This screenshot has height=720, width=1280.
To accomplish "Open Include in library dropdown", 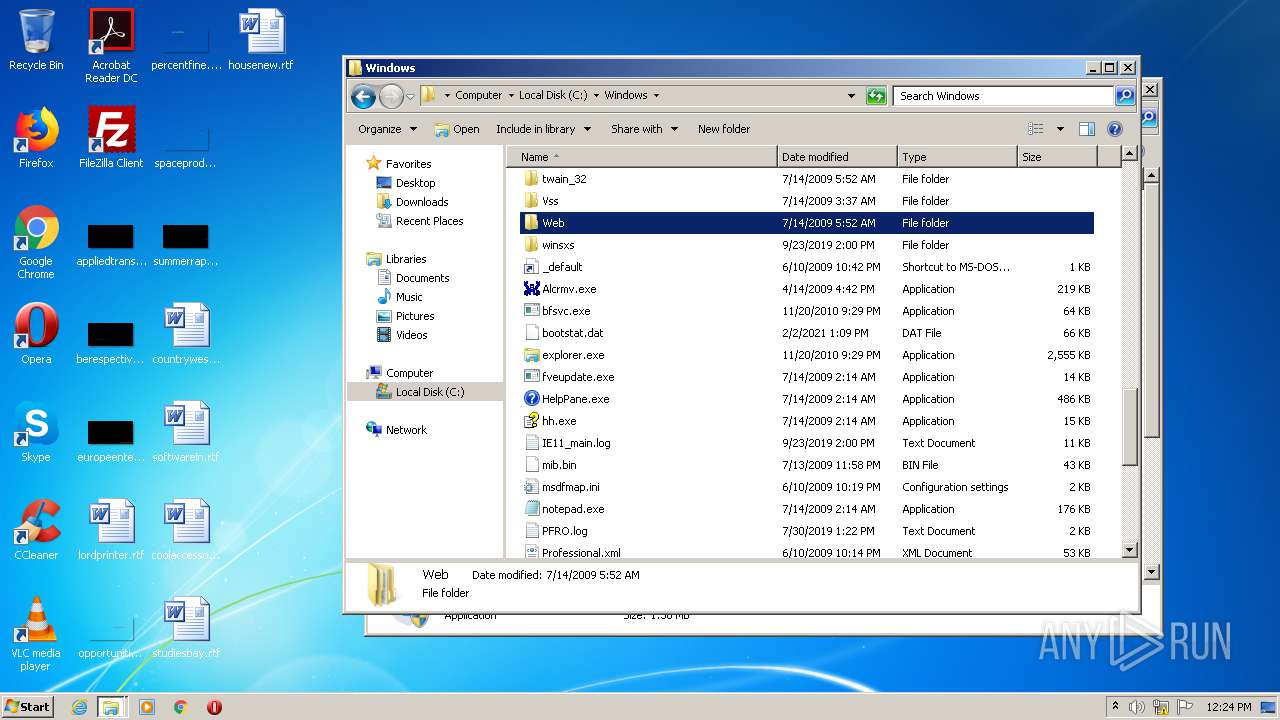I will pos(543,129).
